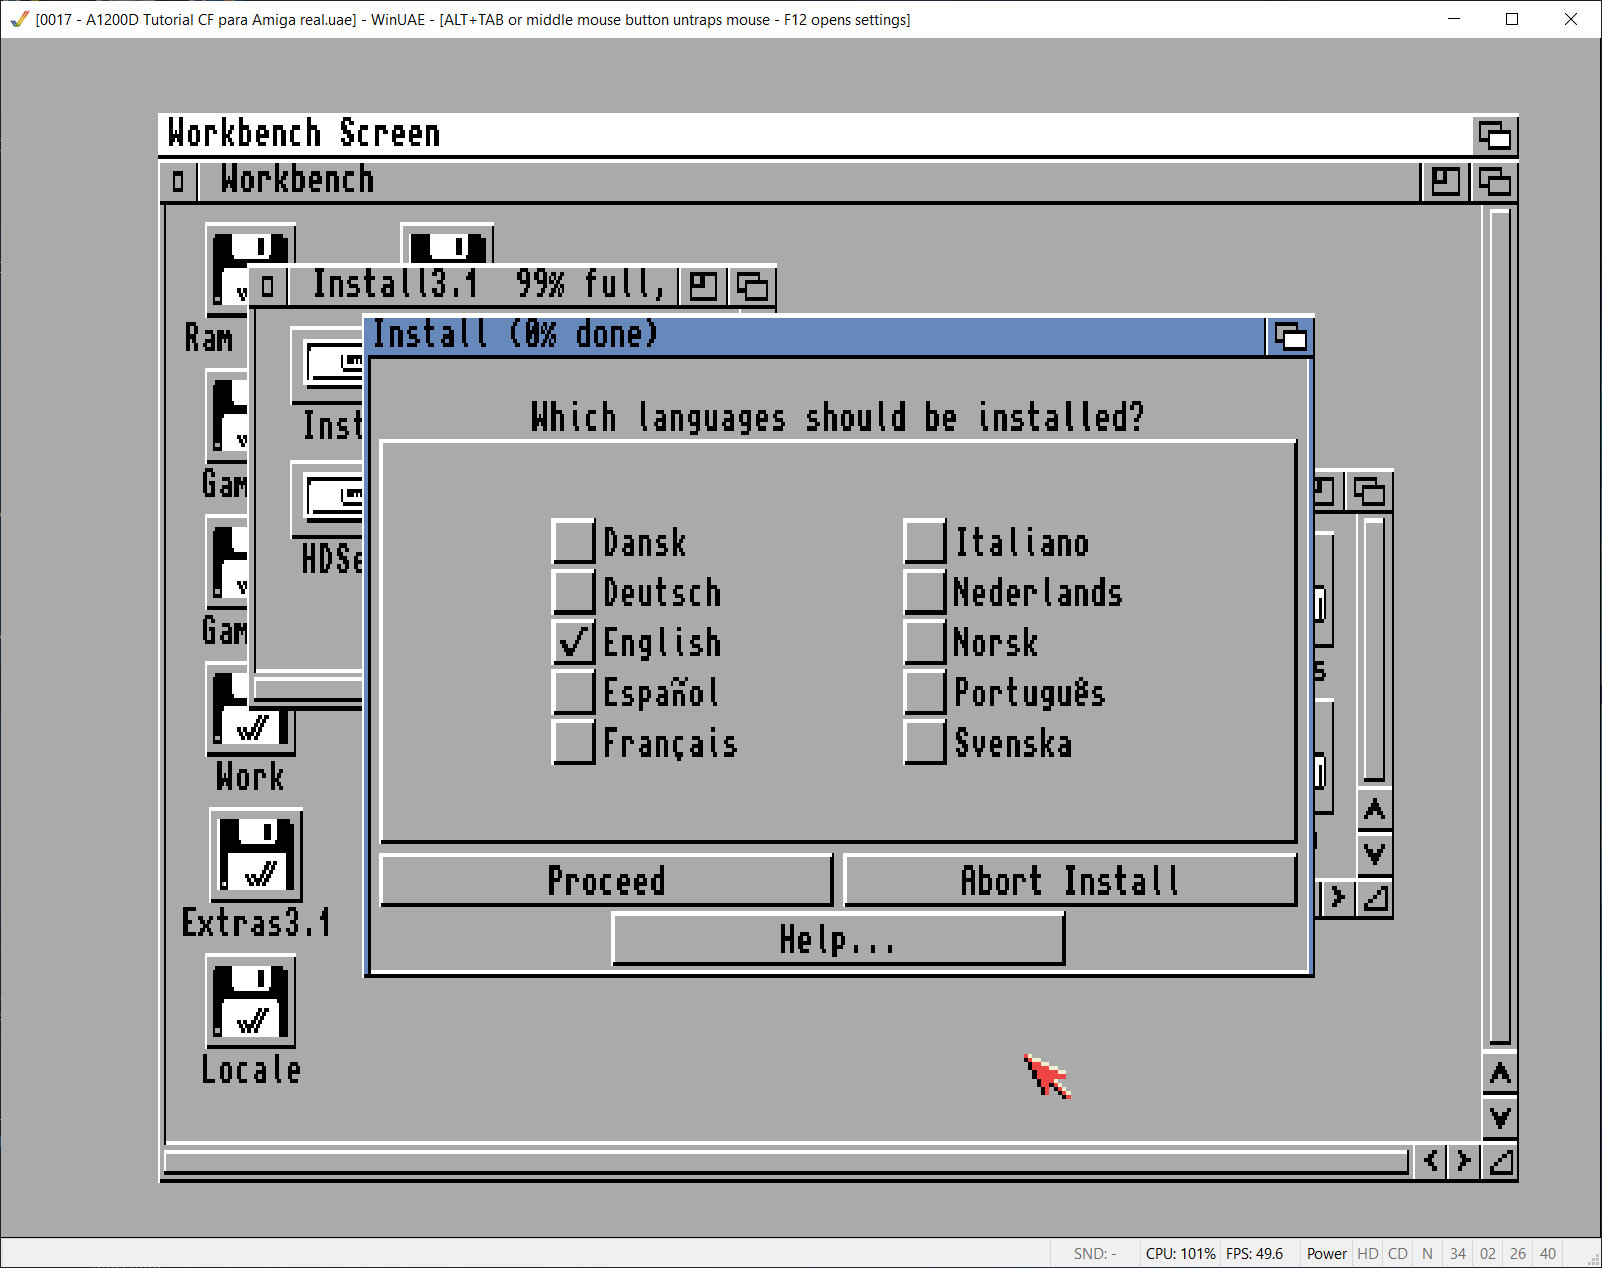
Task: Enable the Nederlands language checkbox
Action: click(925, 592)
